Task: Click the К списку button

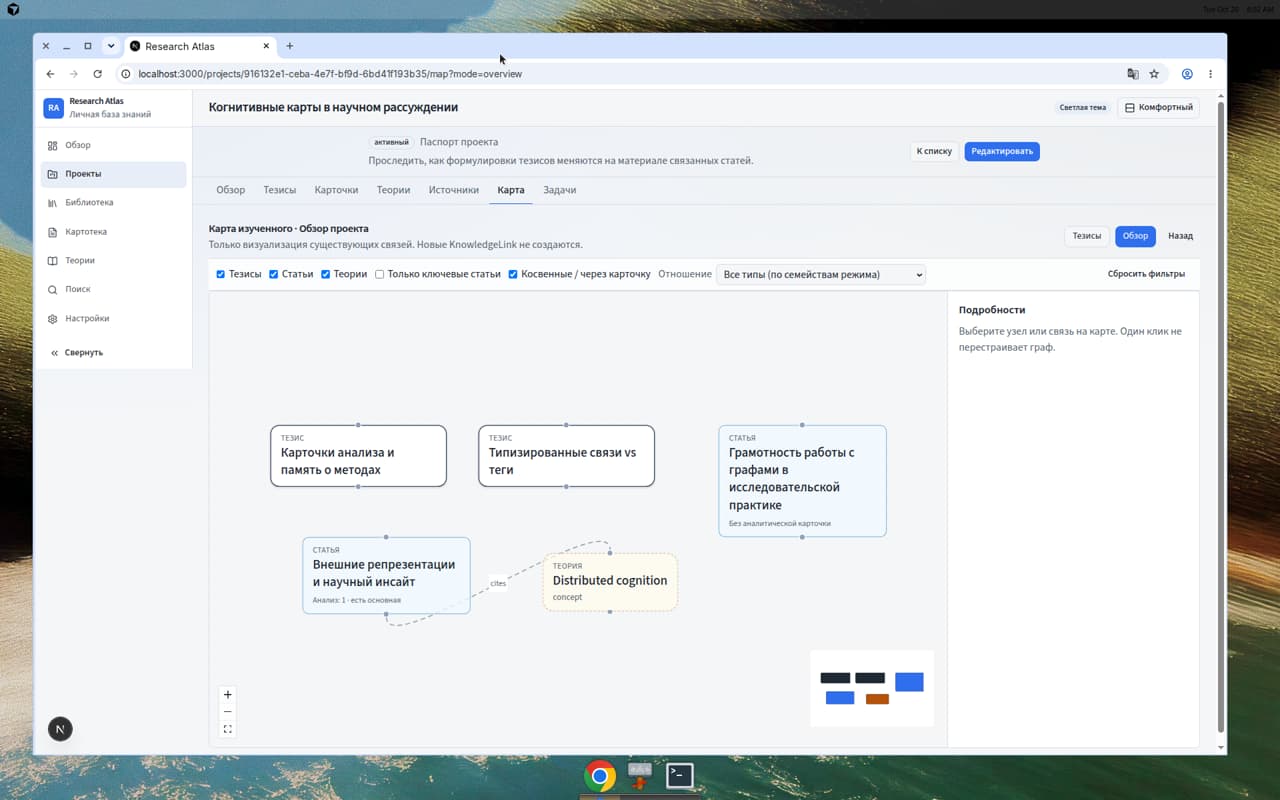Action: [934, 152]
